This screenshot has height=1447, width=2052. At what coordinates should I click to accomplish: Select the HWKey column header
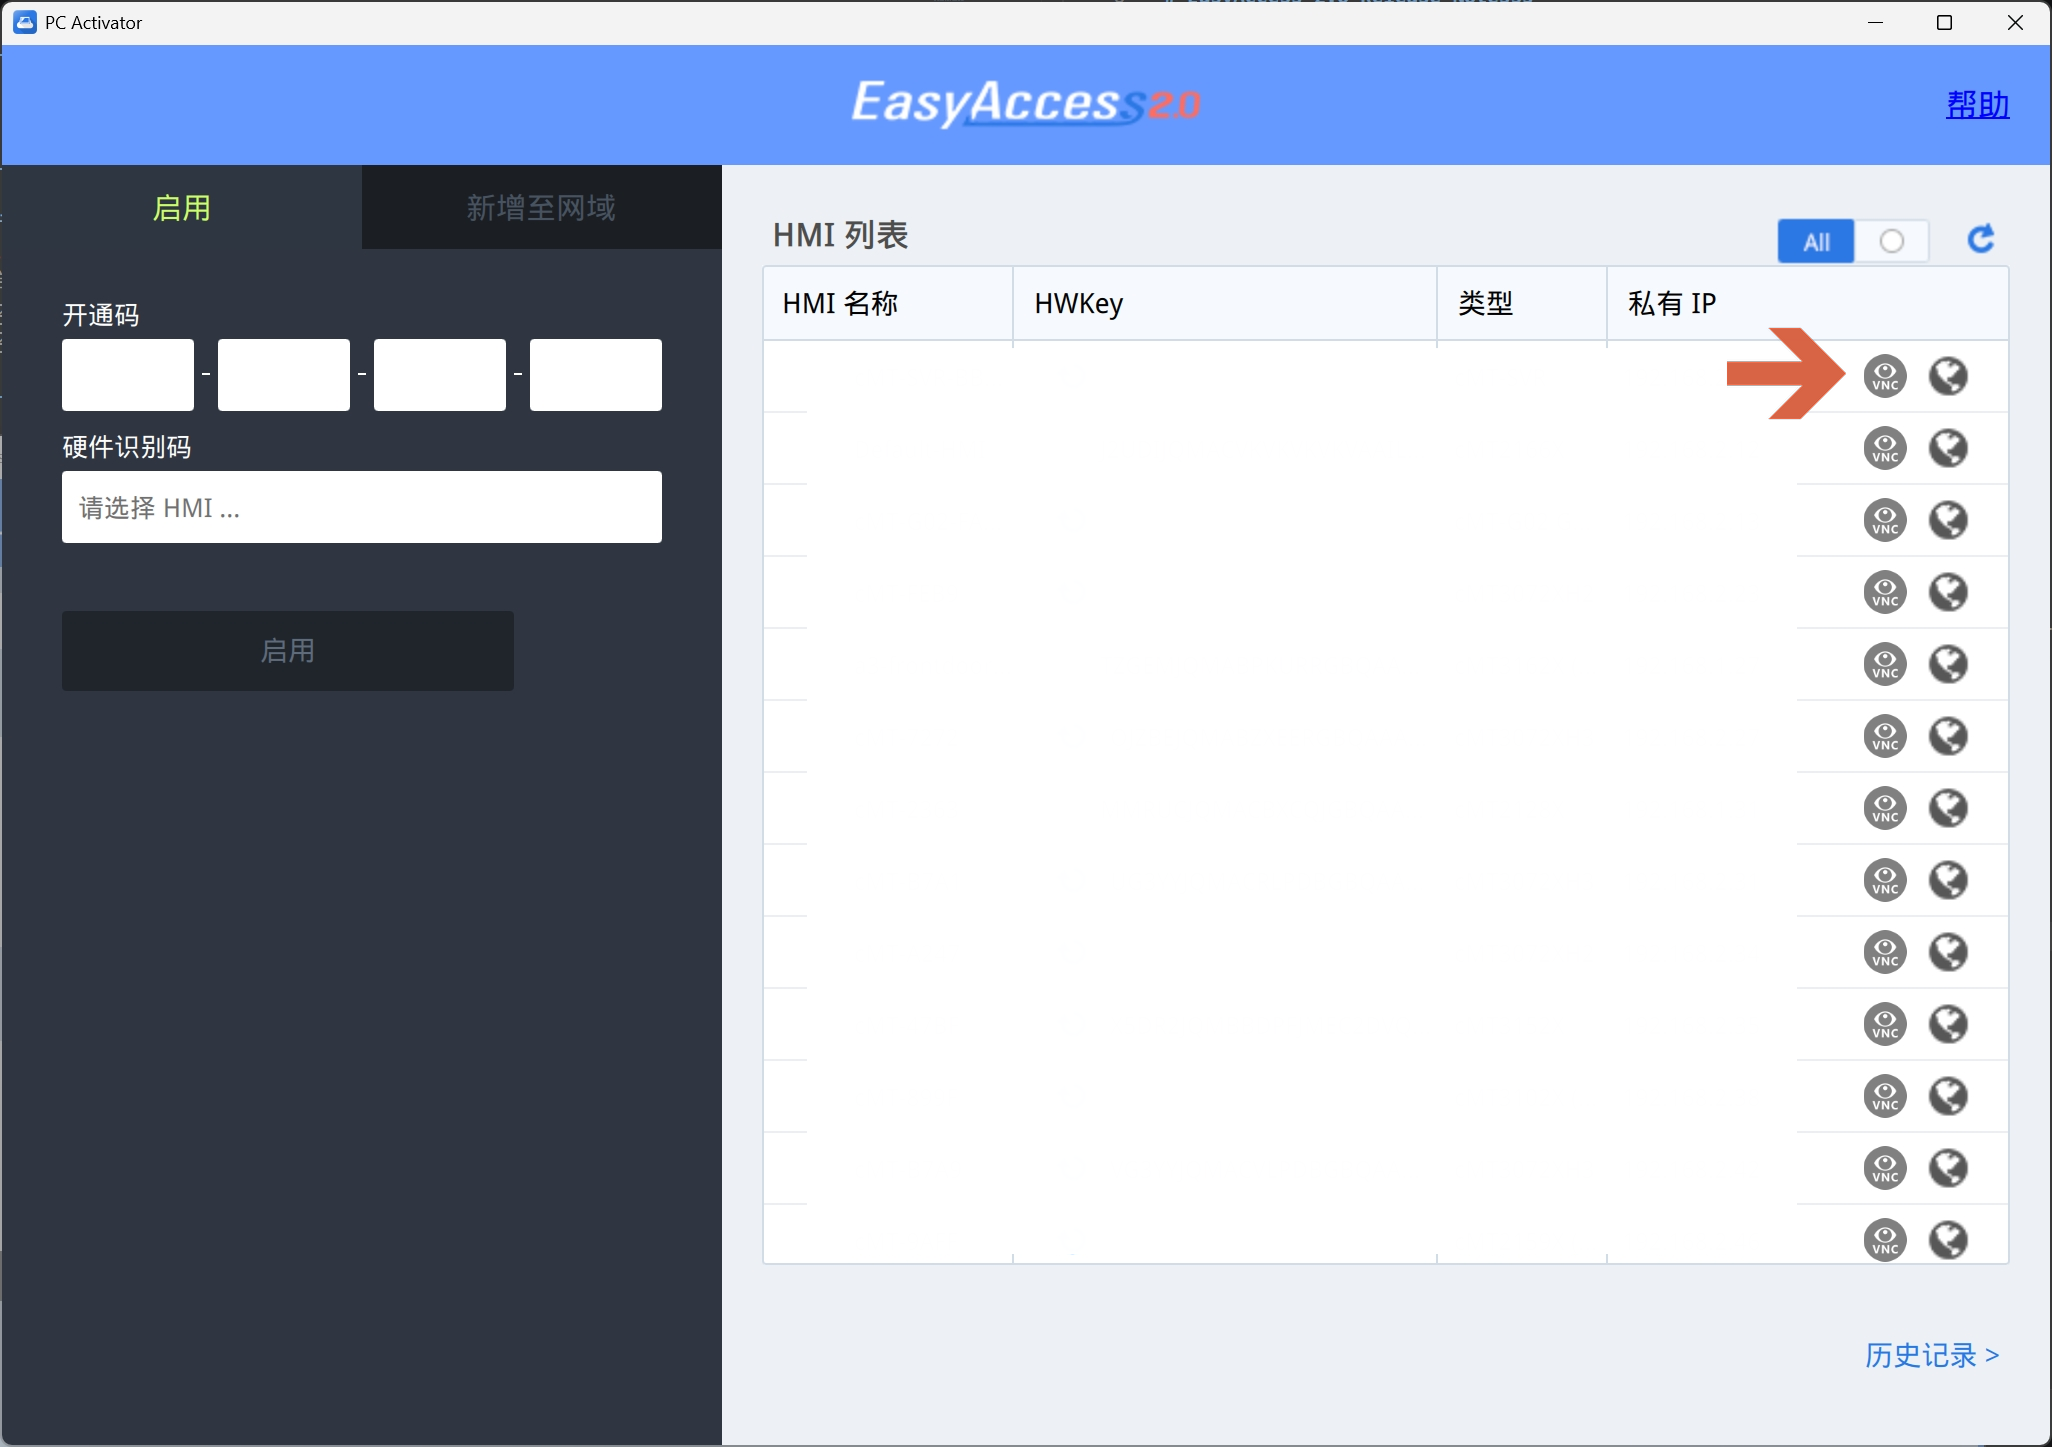tap(1225, 303)
